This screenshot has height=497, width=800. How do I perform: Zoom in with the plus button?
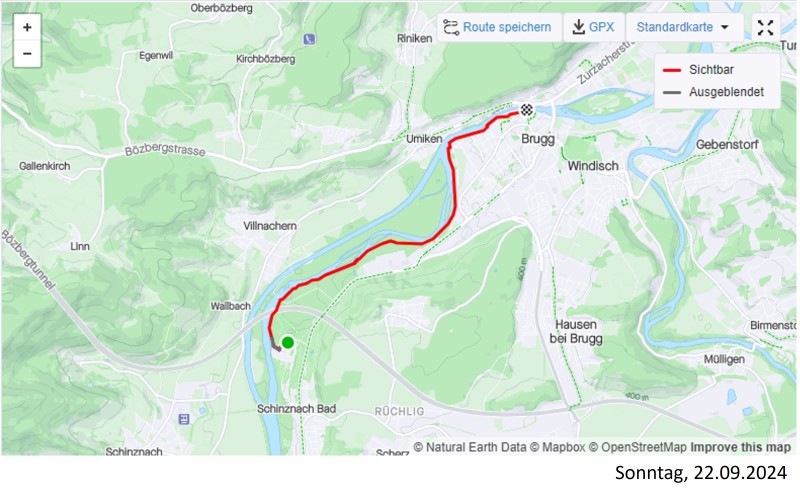[x=27, y=28]
